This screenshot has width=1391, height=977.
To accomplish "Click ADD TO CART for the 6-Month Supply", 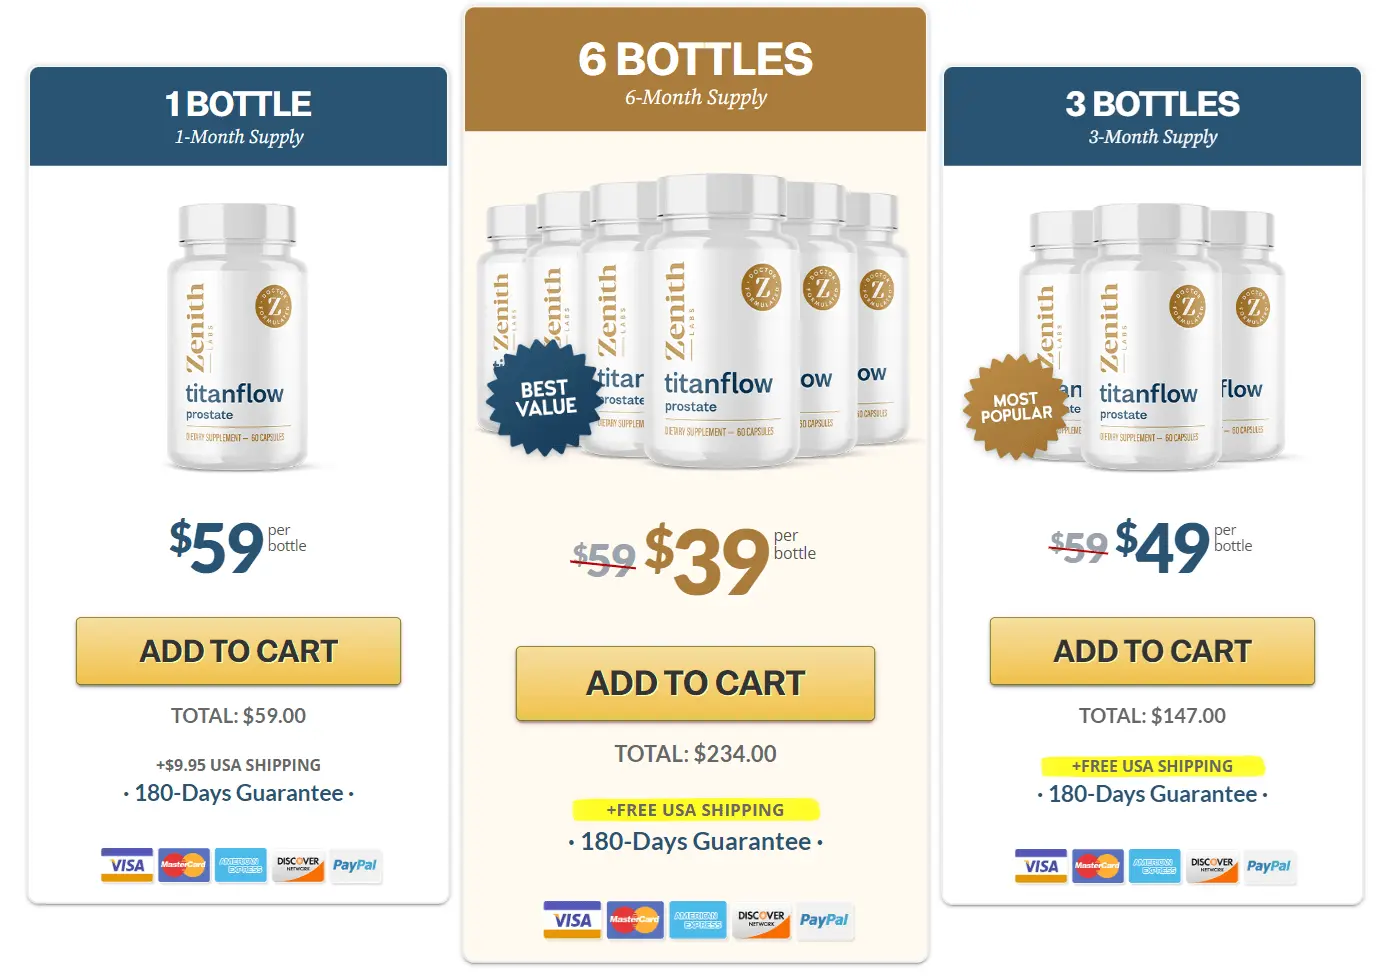I will pos(695,684).
